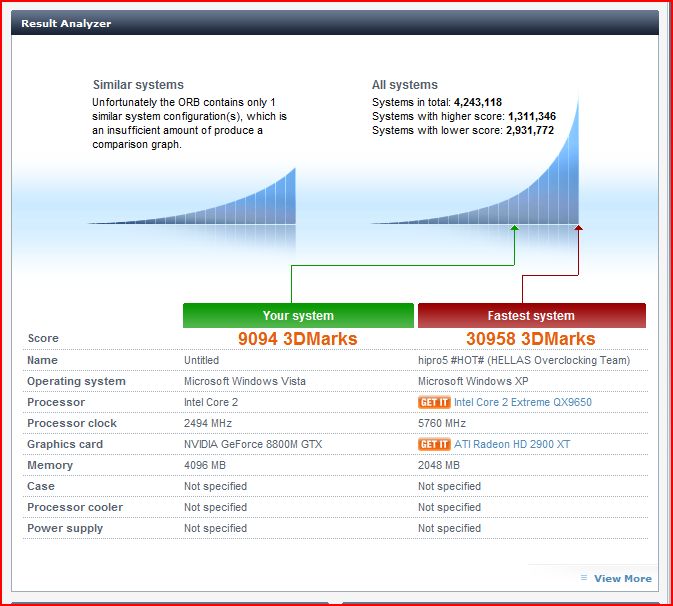Click the 'Similar systems' heading
The height and width of the screenshot is (606, 673).
click(138, 85)
